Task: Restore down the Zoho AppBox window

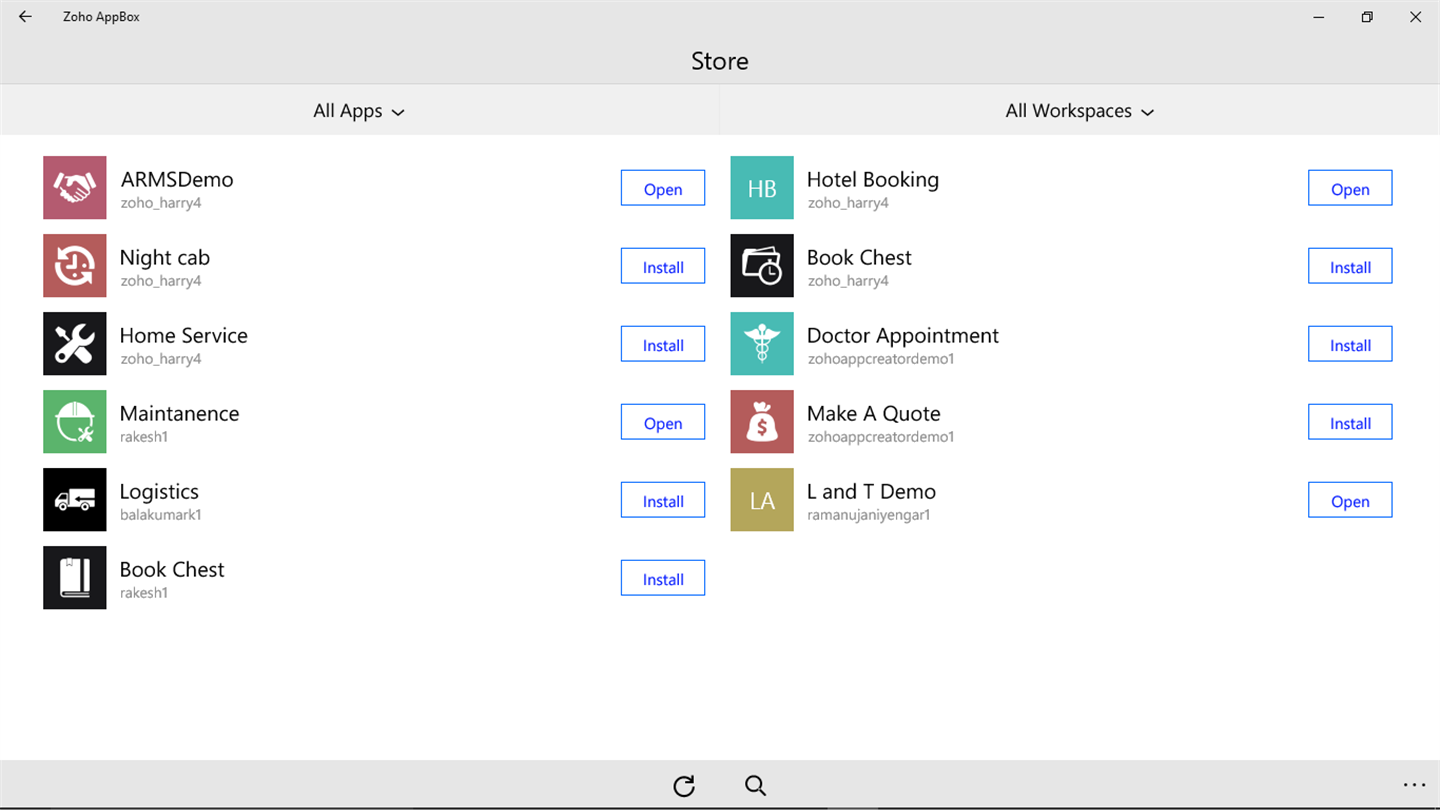Action: [x=1367, y=17]
